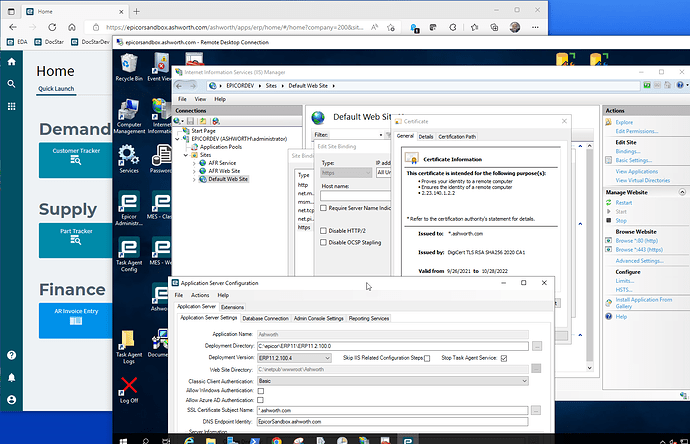Viewport: 690px width, 444px height.
Task: Uncheck Stop Task Agent Service checkbox
Action: point(504,358)
